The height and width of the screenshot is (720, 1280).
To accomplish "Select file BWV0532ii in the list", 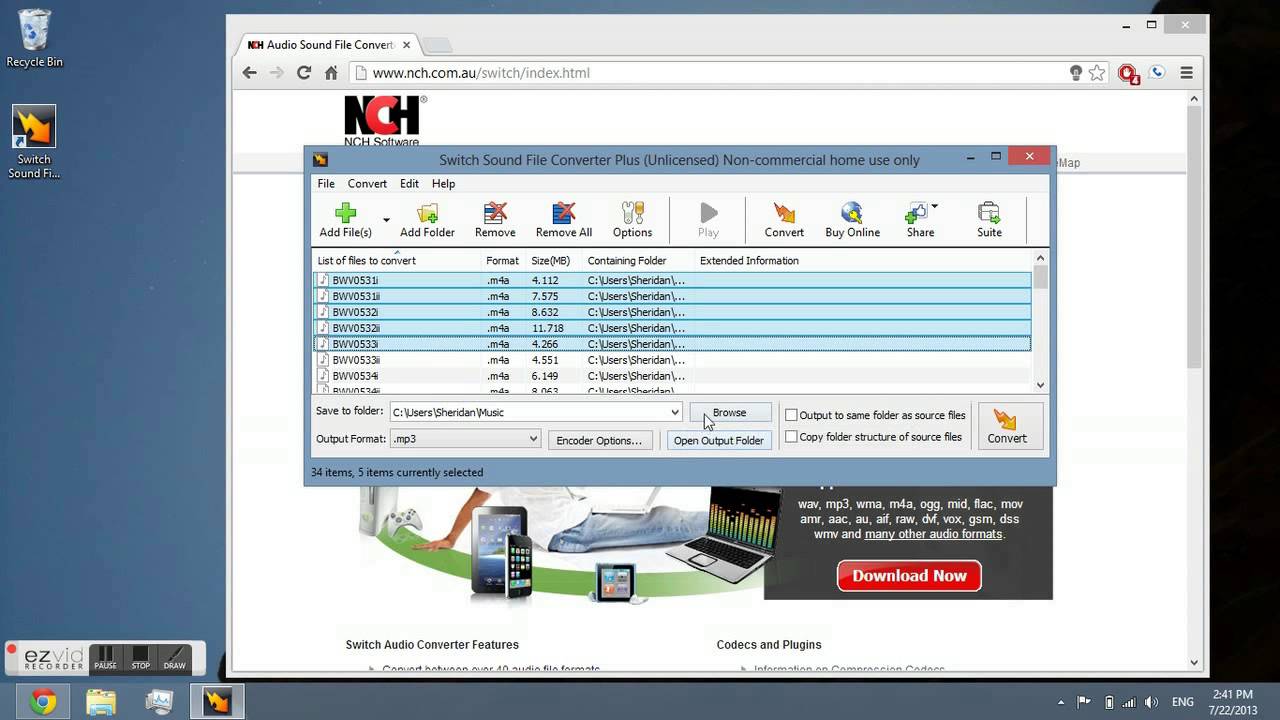I will coord(672,328).
